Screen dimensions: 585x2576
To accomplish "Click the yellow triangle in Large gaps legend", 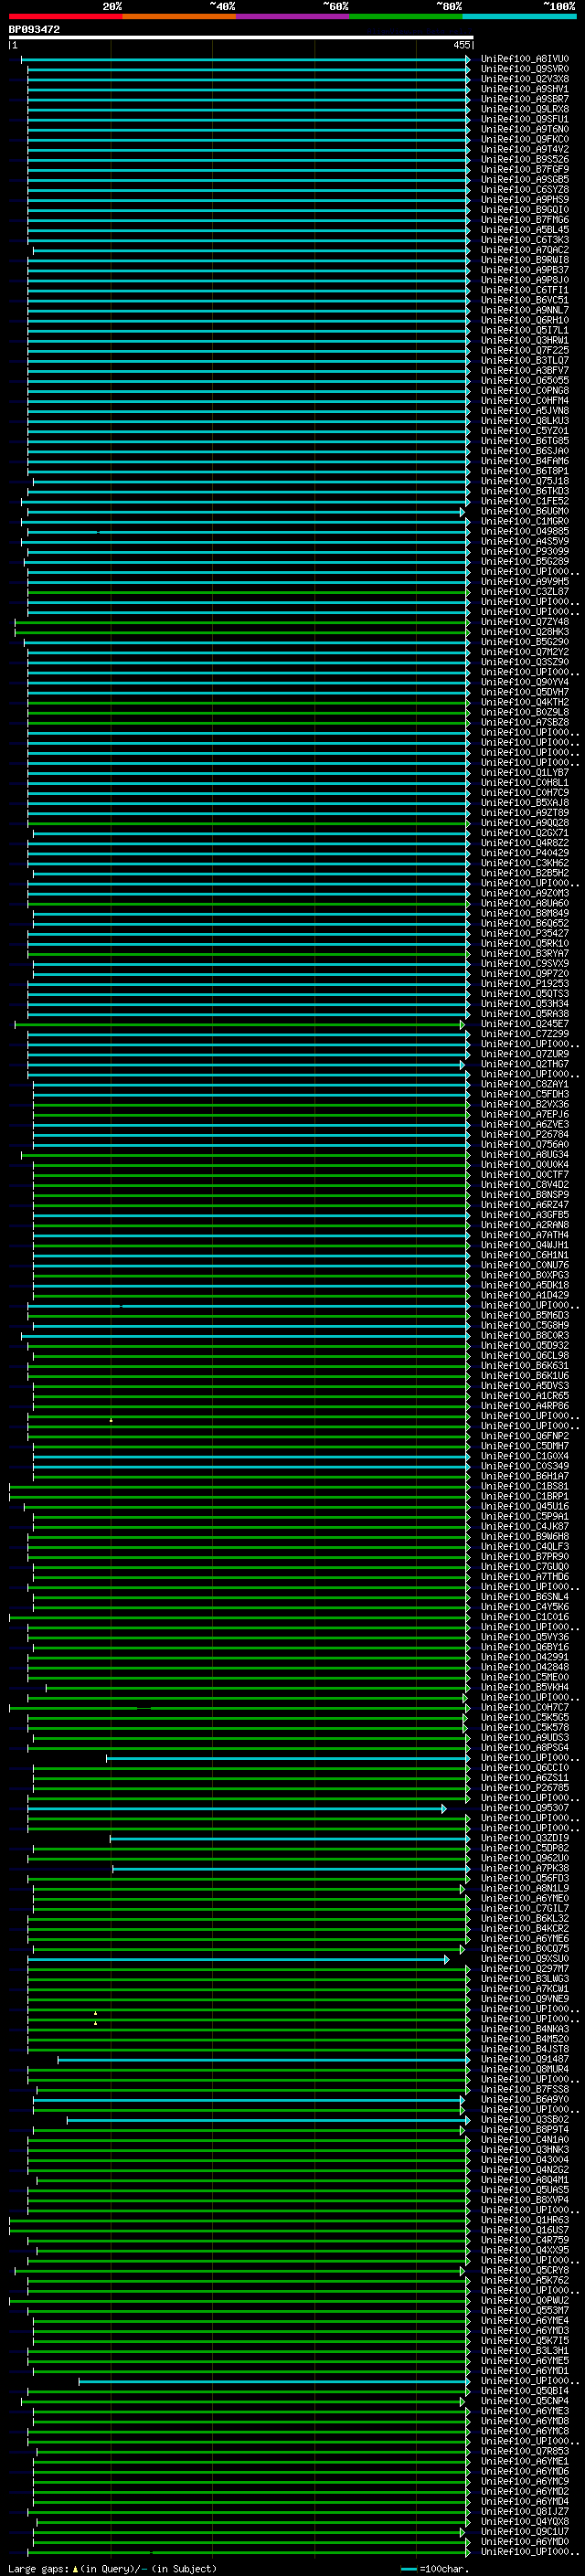I will 75,2568.
